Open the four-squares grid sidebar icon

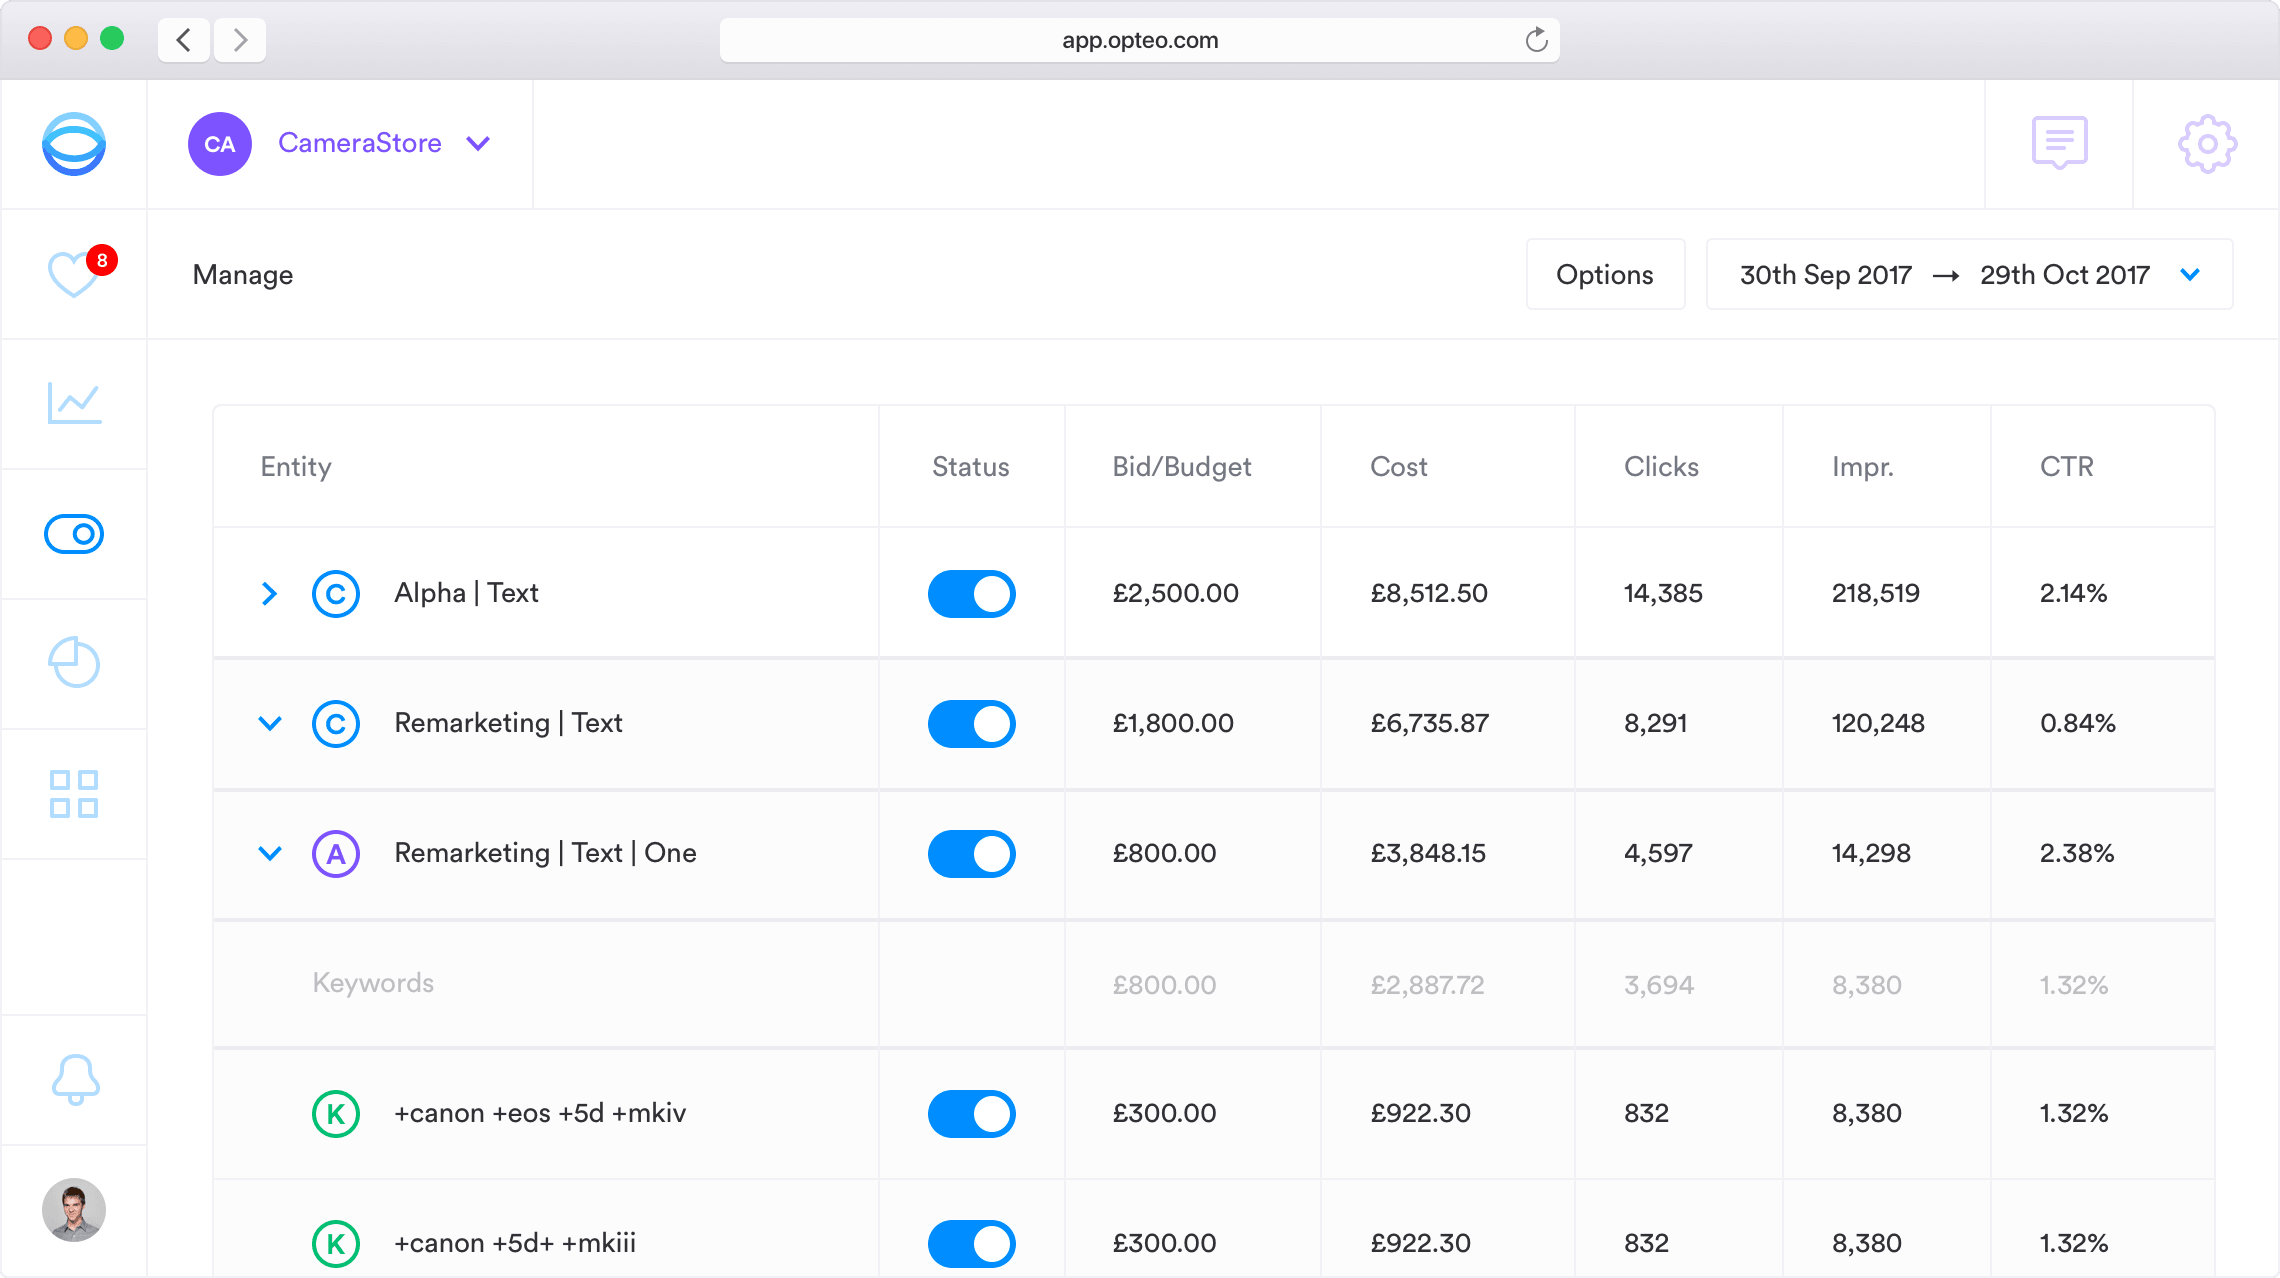(x=74, y=793)
